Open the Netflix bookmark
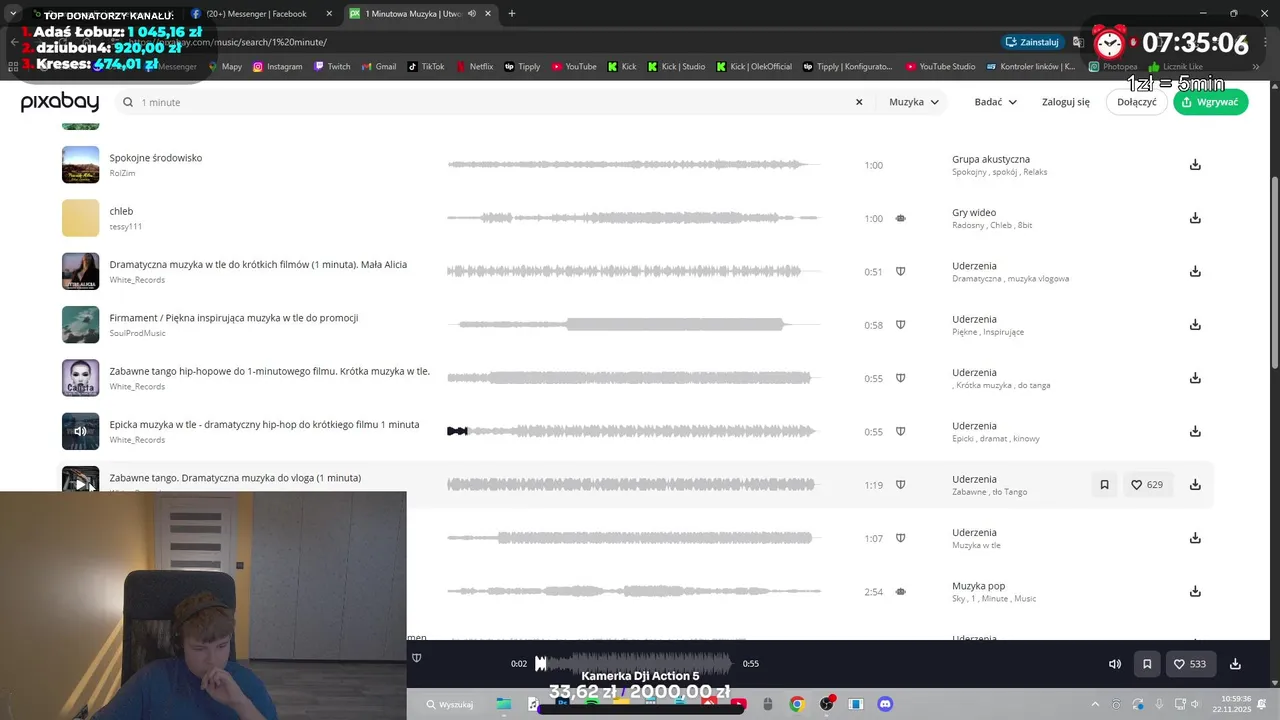 tap(475, 67)
